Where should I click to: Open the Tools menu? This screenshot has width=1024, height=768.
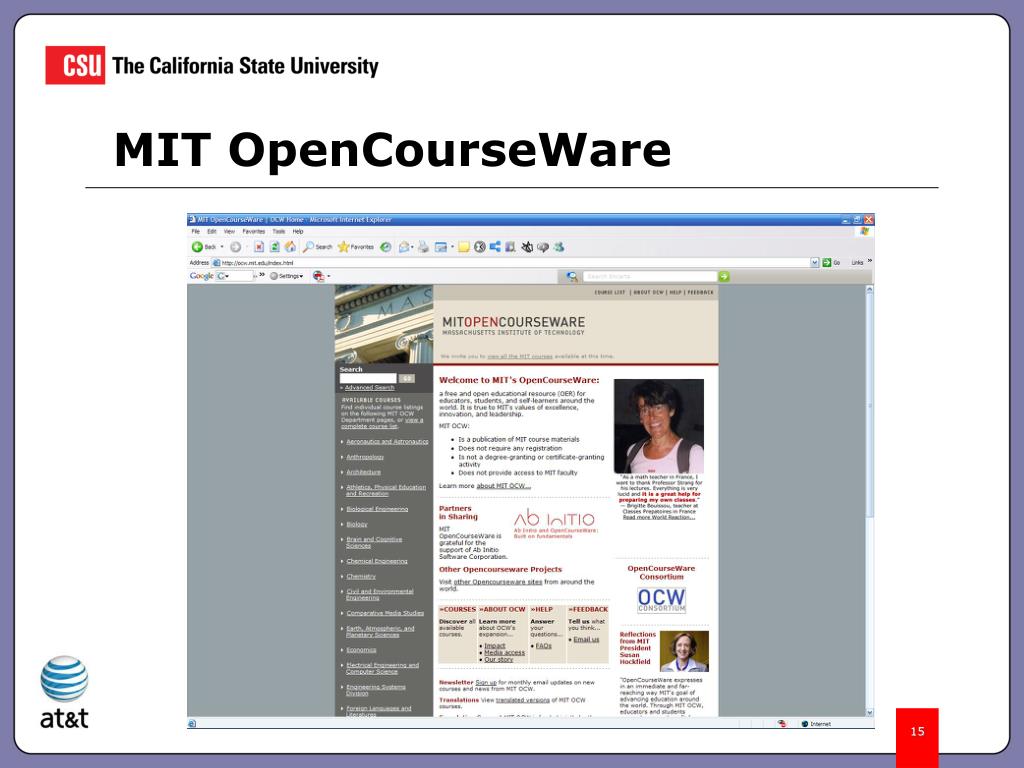[x=279, y=231]
